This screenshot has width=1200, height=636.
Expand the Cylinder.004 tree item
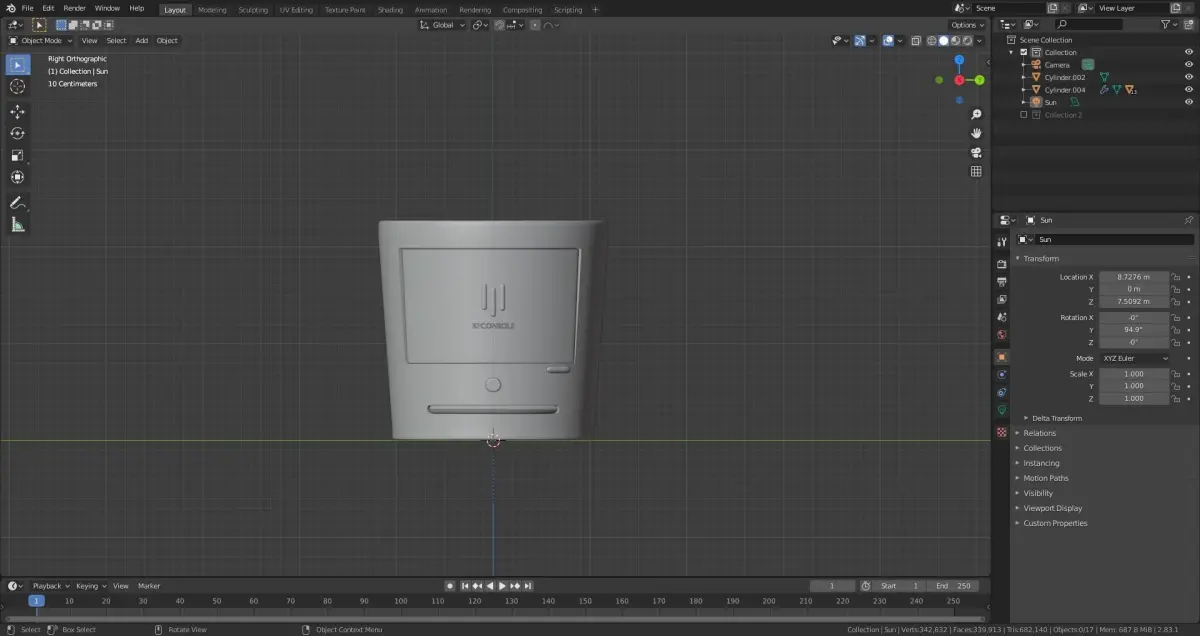coord(1024,90)
